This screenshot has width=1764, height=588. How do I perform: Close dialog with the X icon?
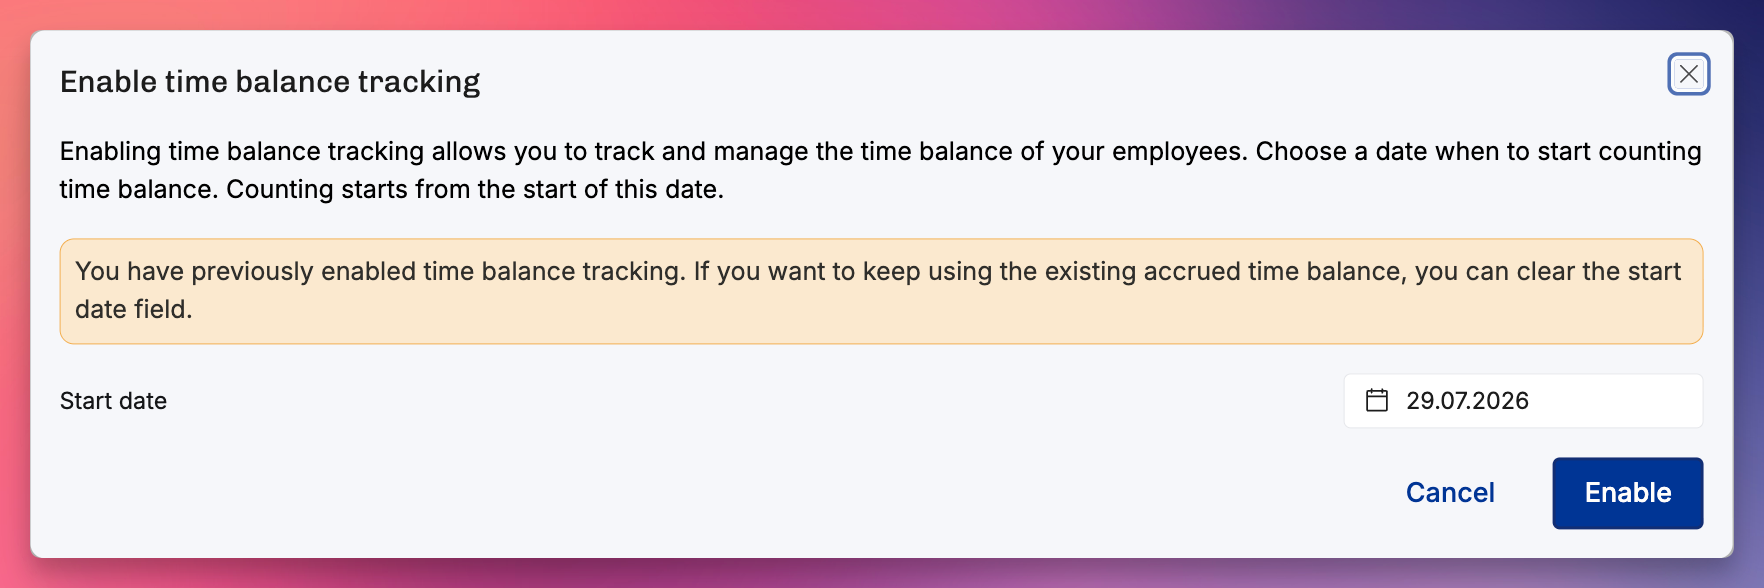pyautogui.click(x=1688, y=74)
